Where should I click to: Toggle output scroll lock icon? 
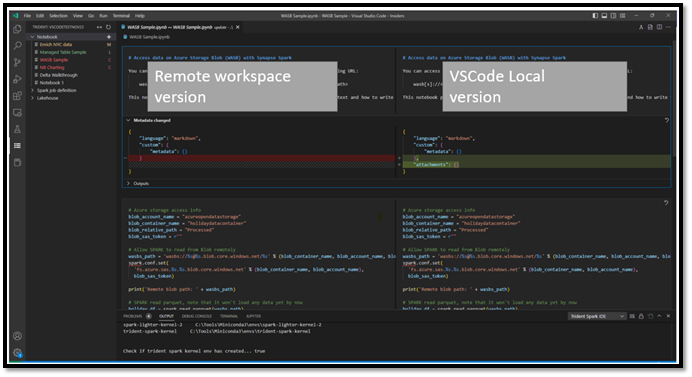coord(641,316)
